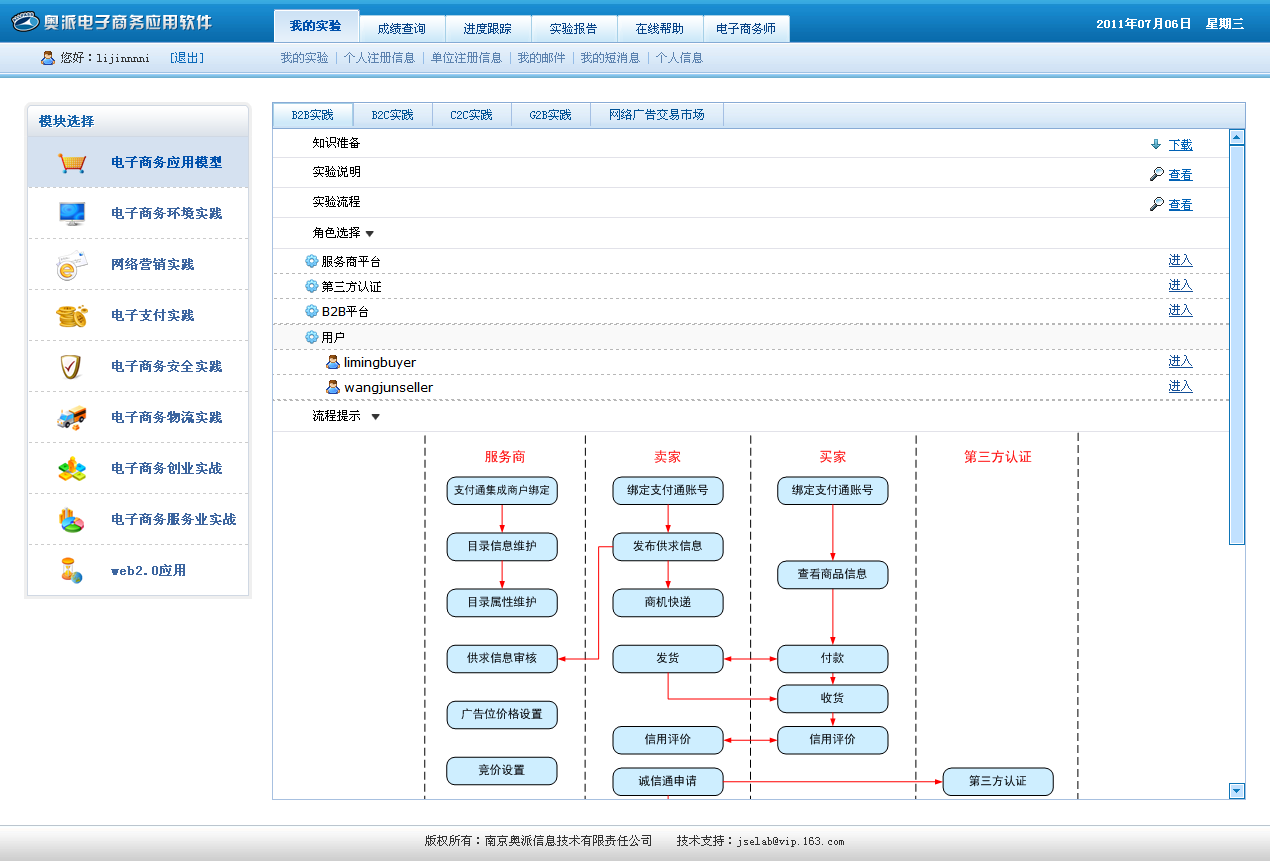This screenshot has width=1270, height=861.
Task: Click the shield icon for 电子商务安全实践
Action: pos(71,367)
